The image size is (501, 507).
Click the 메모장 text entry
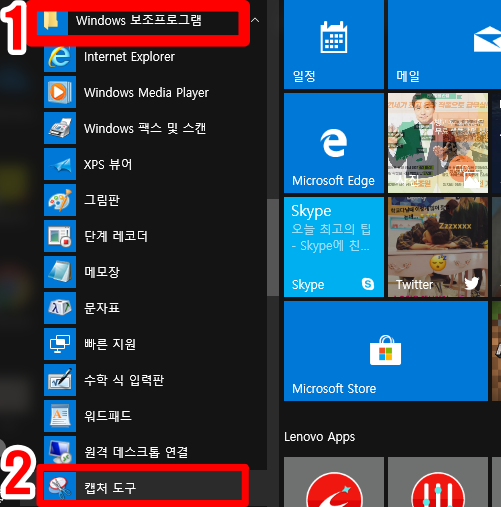[x=102, y=272]
